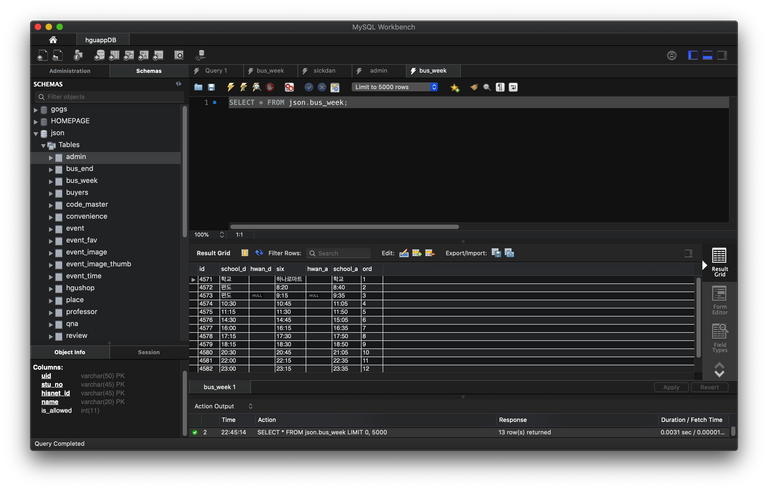Image resolution: width=768 pixels, height=491 pixels.
Task: Open find panel magnifier icon
Action: pyautogui.click(x=487, y=87)
